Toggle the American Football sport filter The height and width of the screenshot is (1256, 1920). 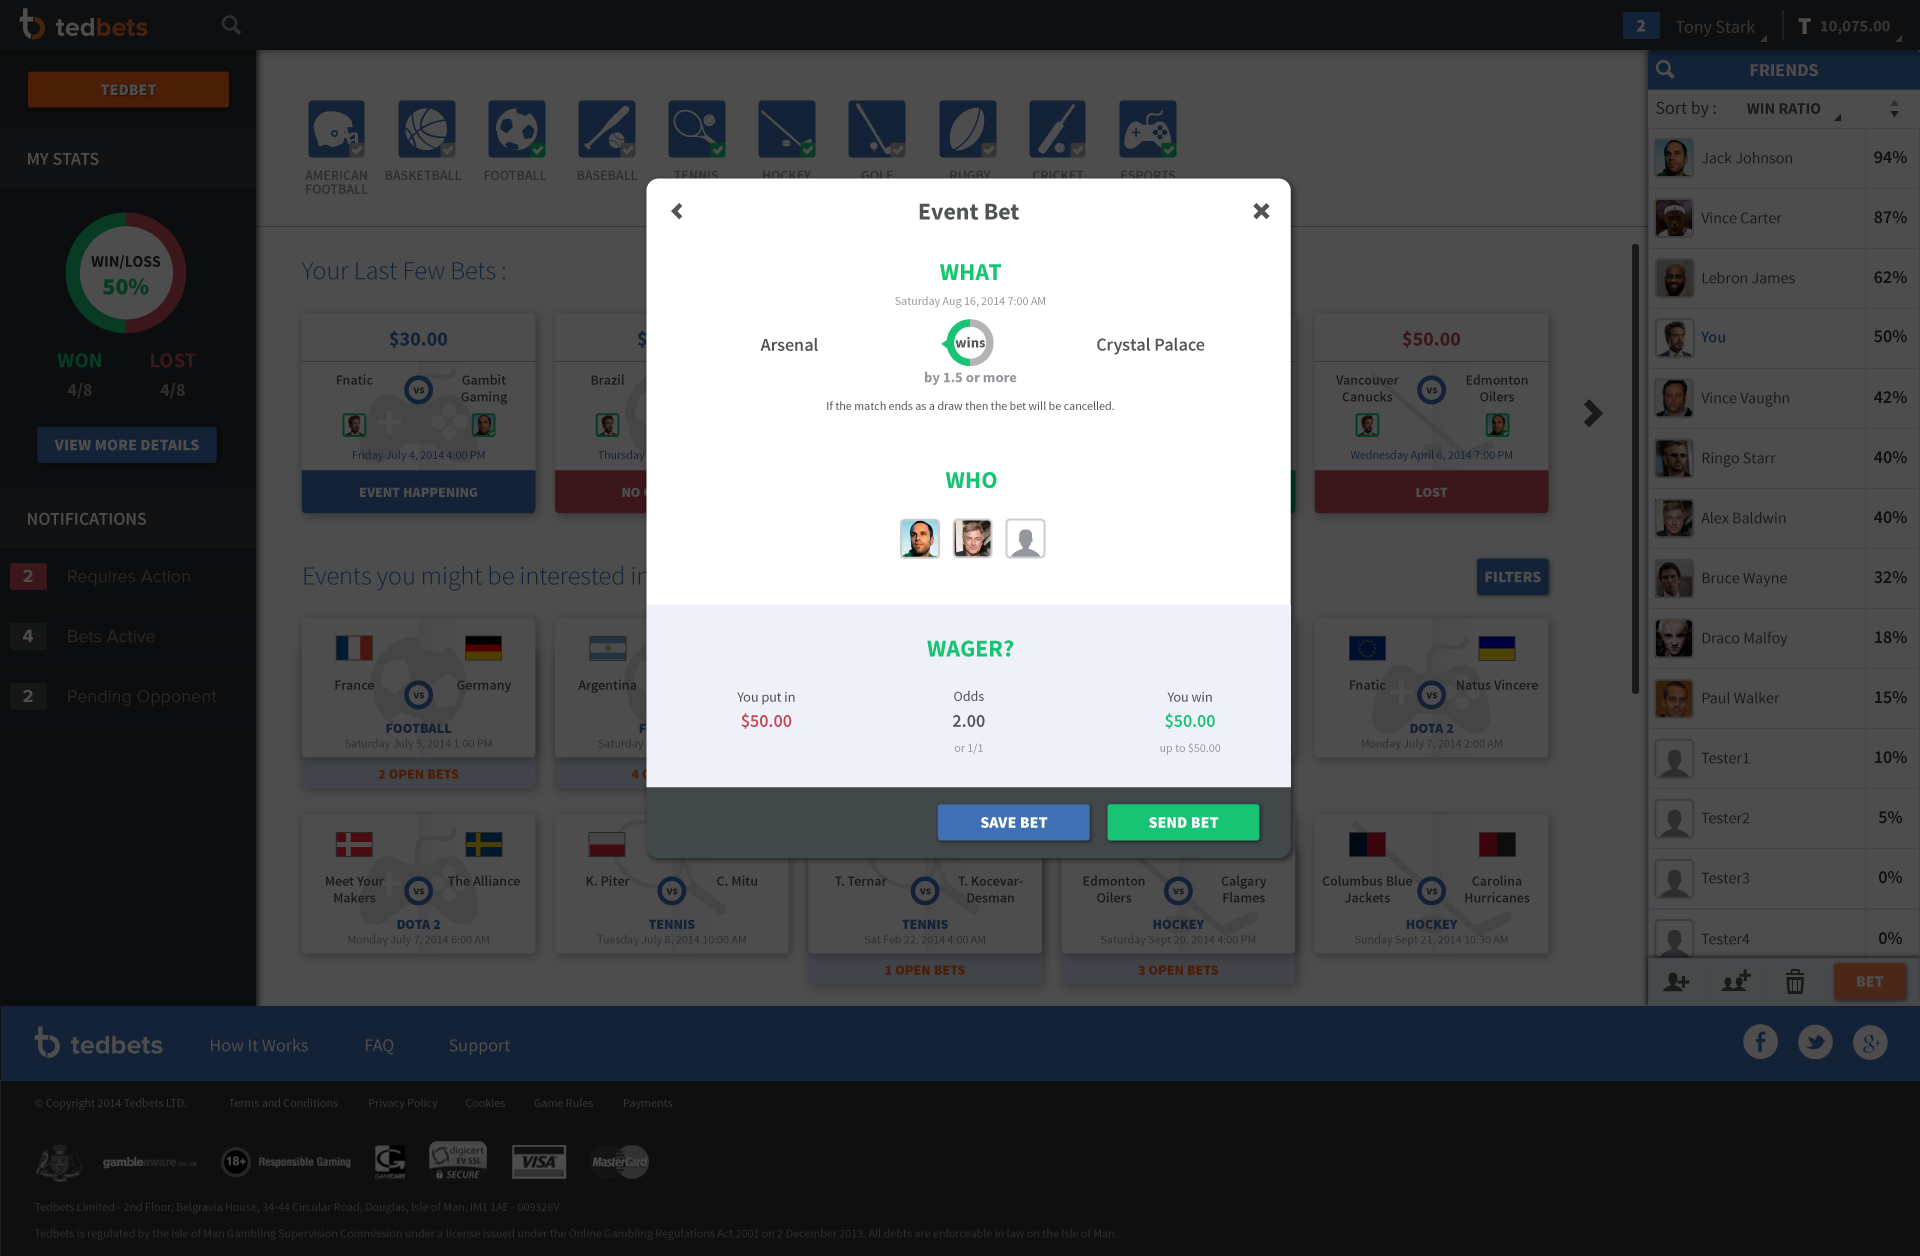click(x=336, y=129)
